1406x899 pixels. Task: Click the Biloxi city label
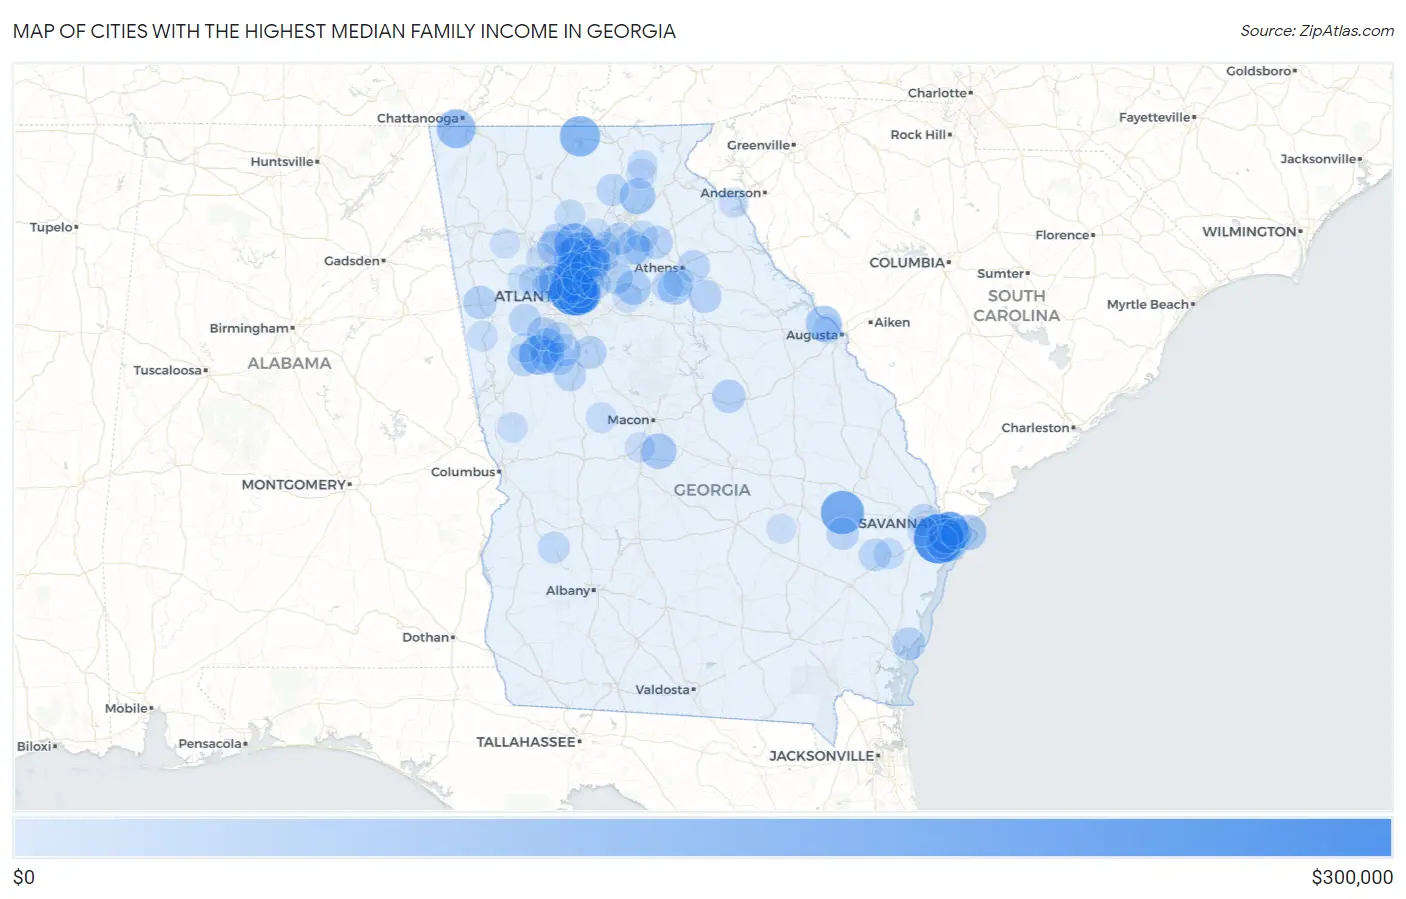(x=37, y=746)
